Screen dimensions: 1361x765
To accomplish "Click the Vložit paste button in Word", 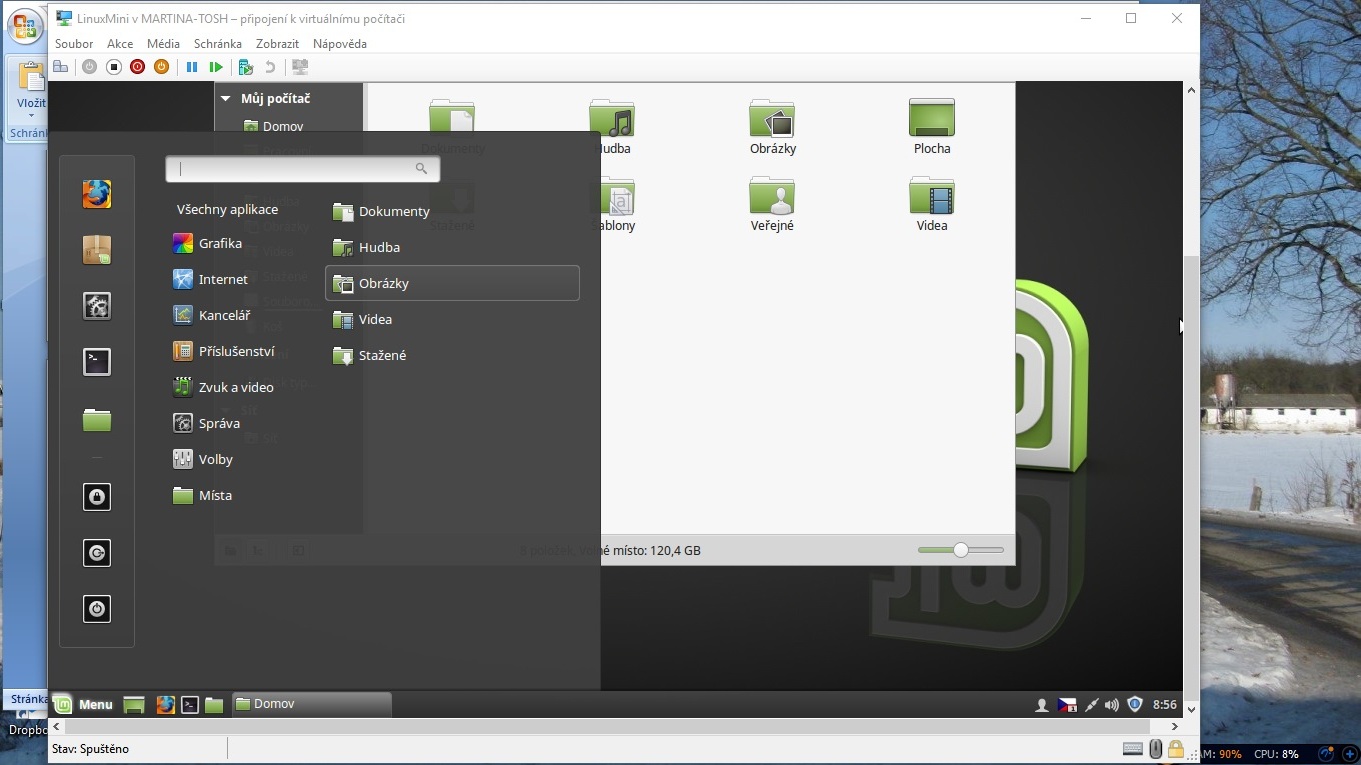I will [31, 88].
